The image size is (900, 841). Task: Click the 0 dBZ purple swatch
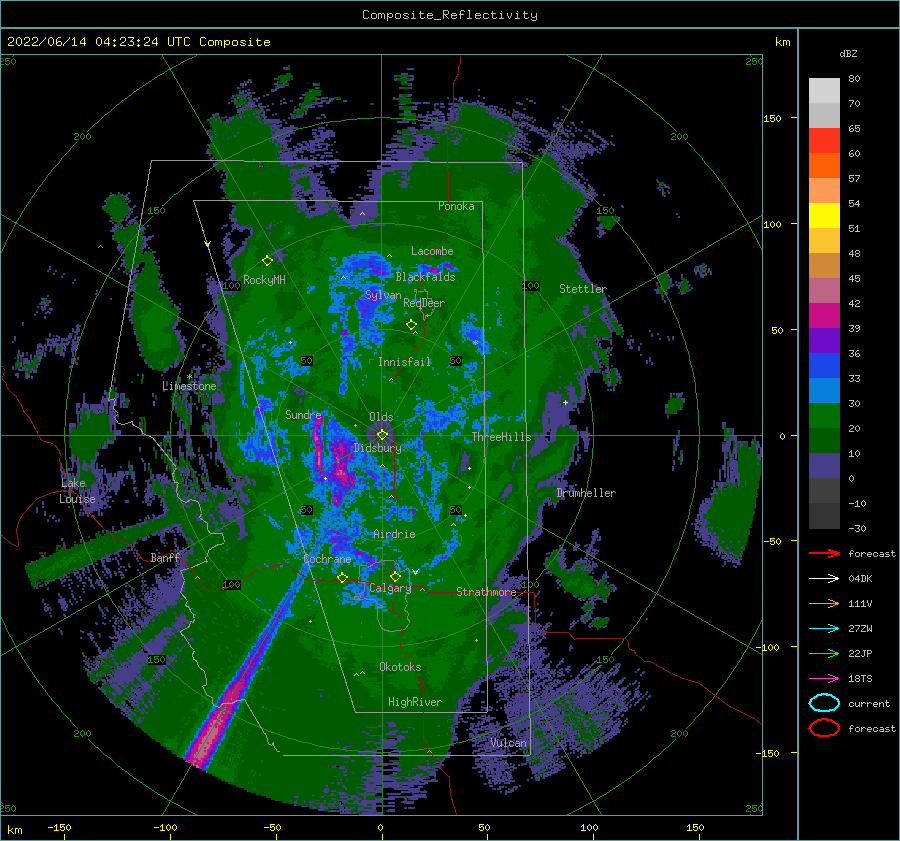(x=824, y=465)
